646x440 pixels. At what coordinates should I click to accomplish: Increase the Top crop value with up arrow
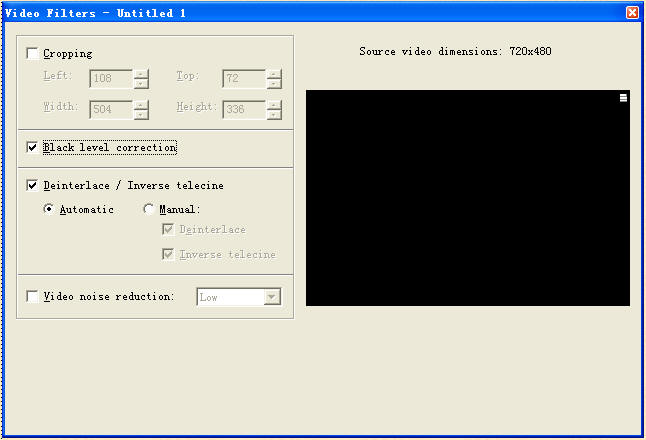click(274, 74)
